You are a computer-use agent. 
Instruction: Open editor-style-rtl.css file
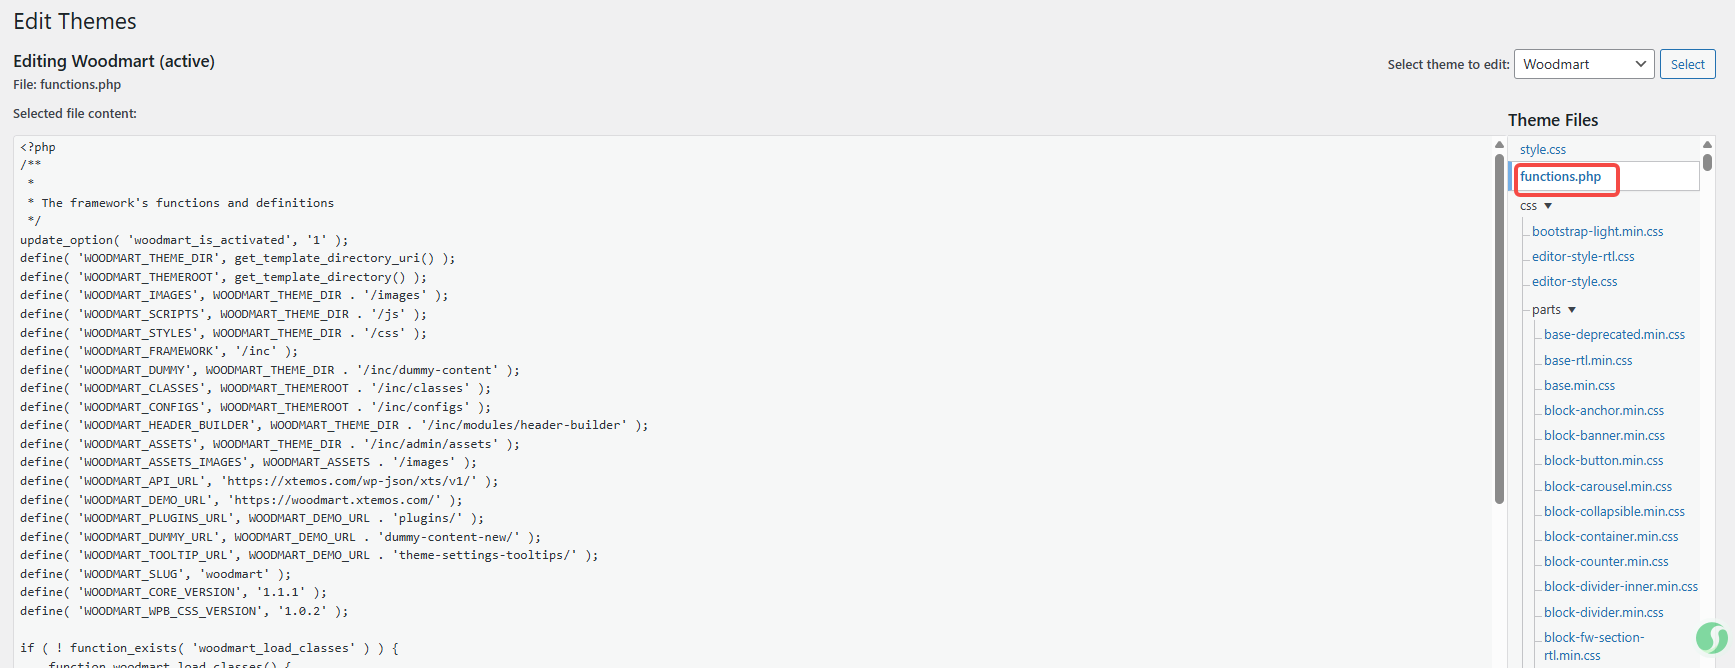1583,257
